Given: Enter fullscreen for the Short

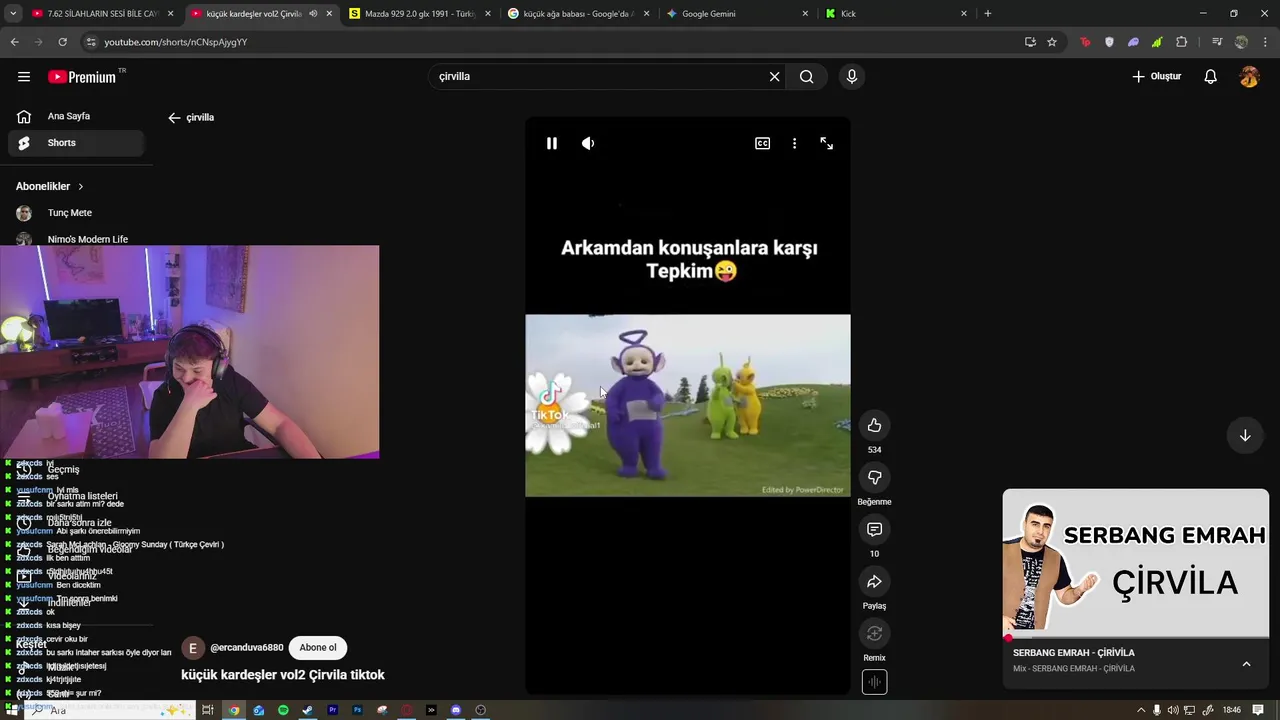Looking at the screenshot, I should [x=826, y=143].
